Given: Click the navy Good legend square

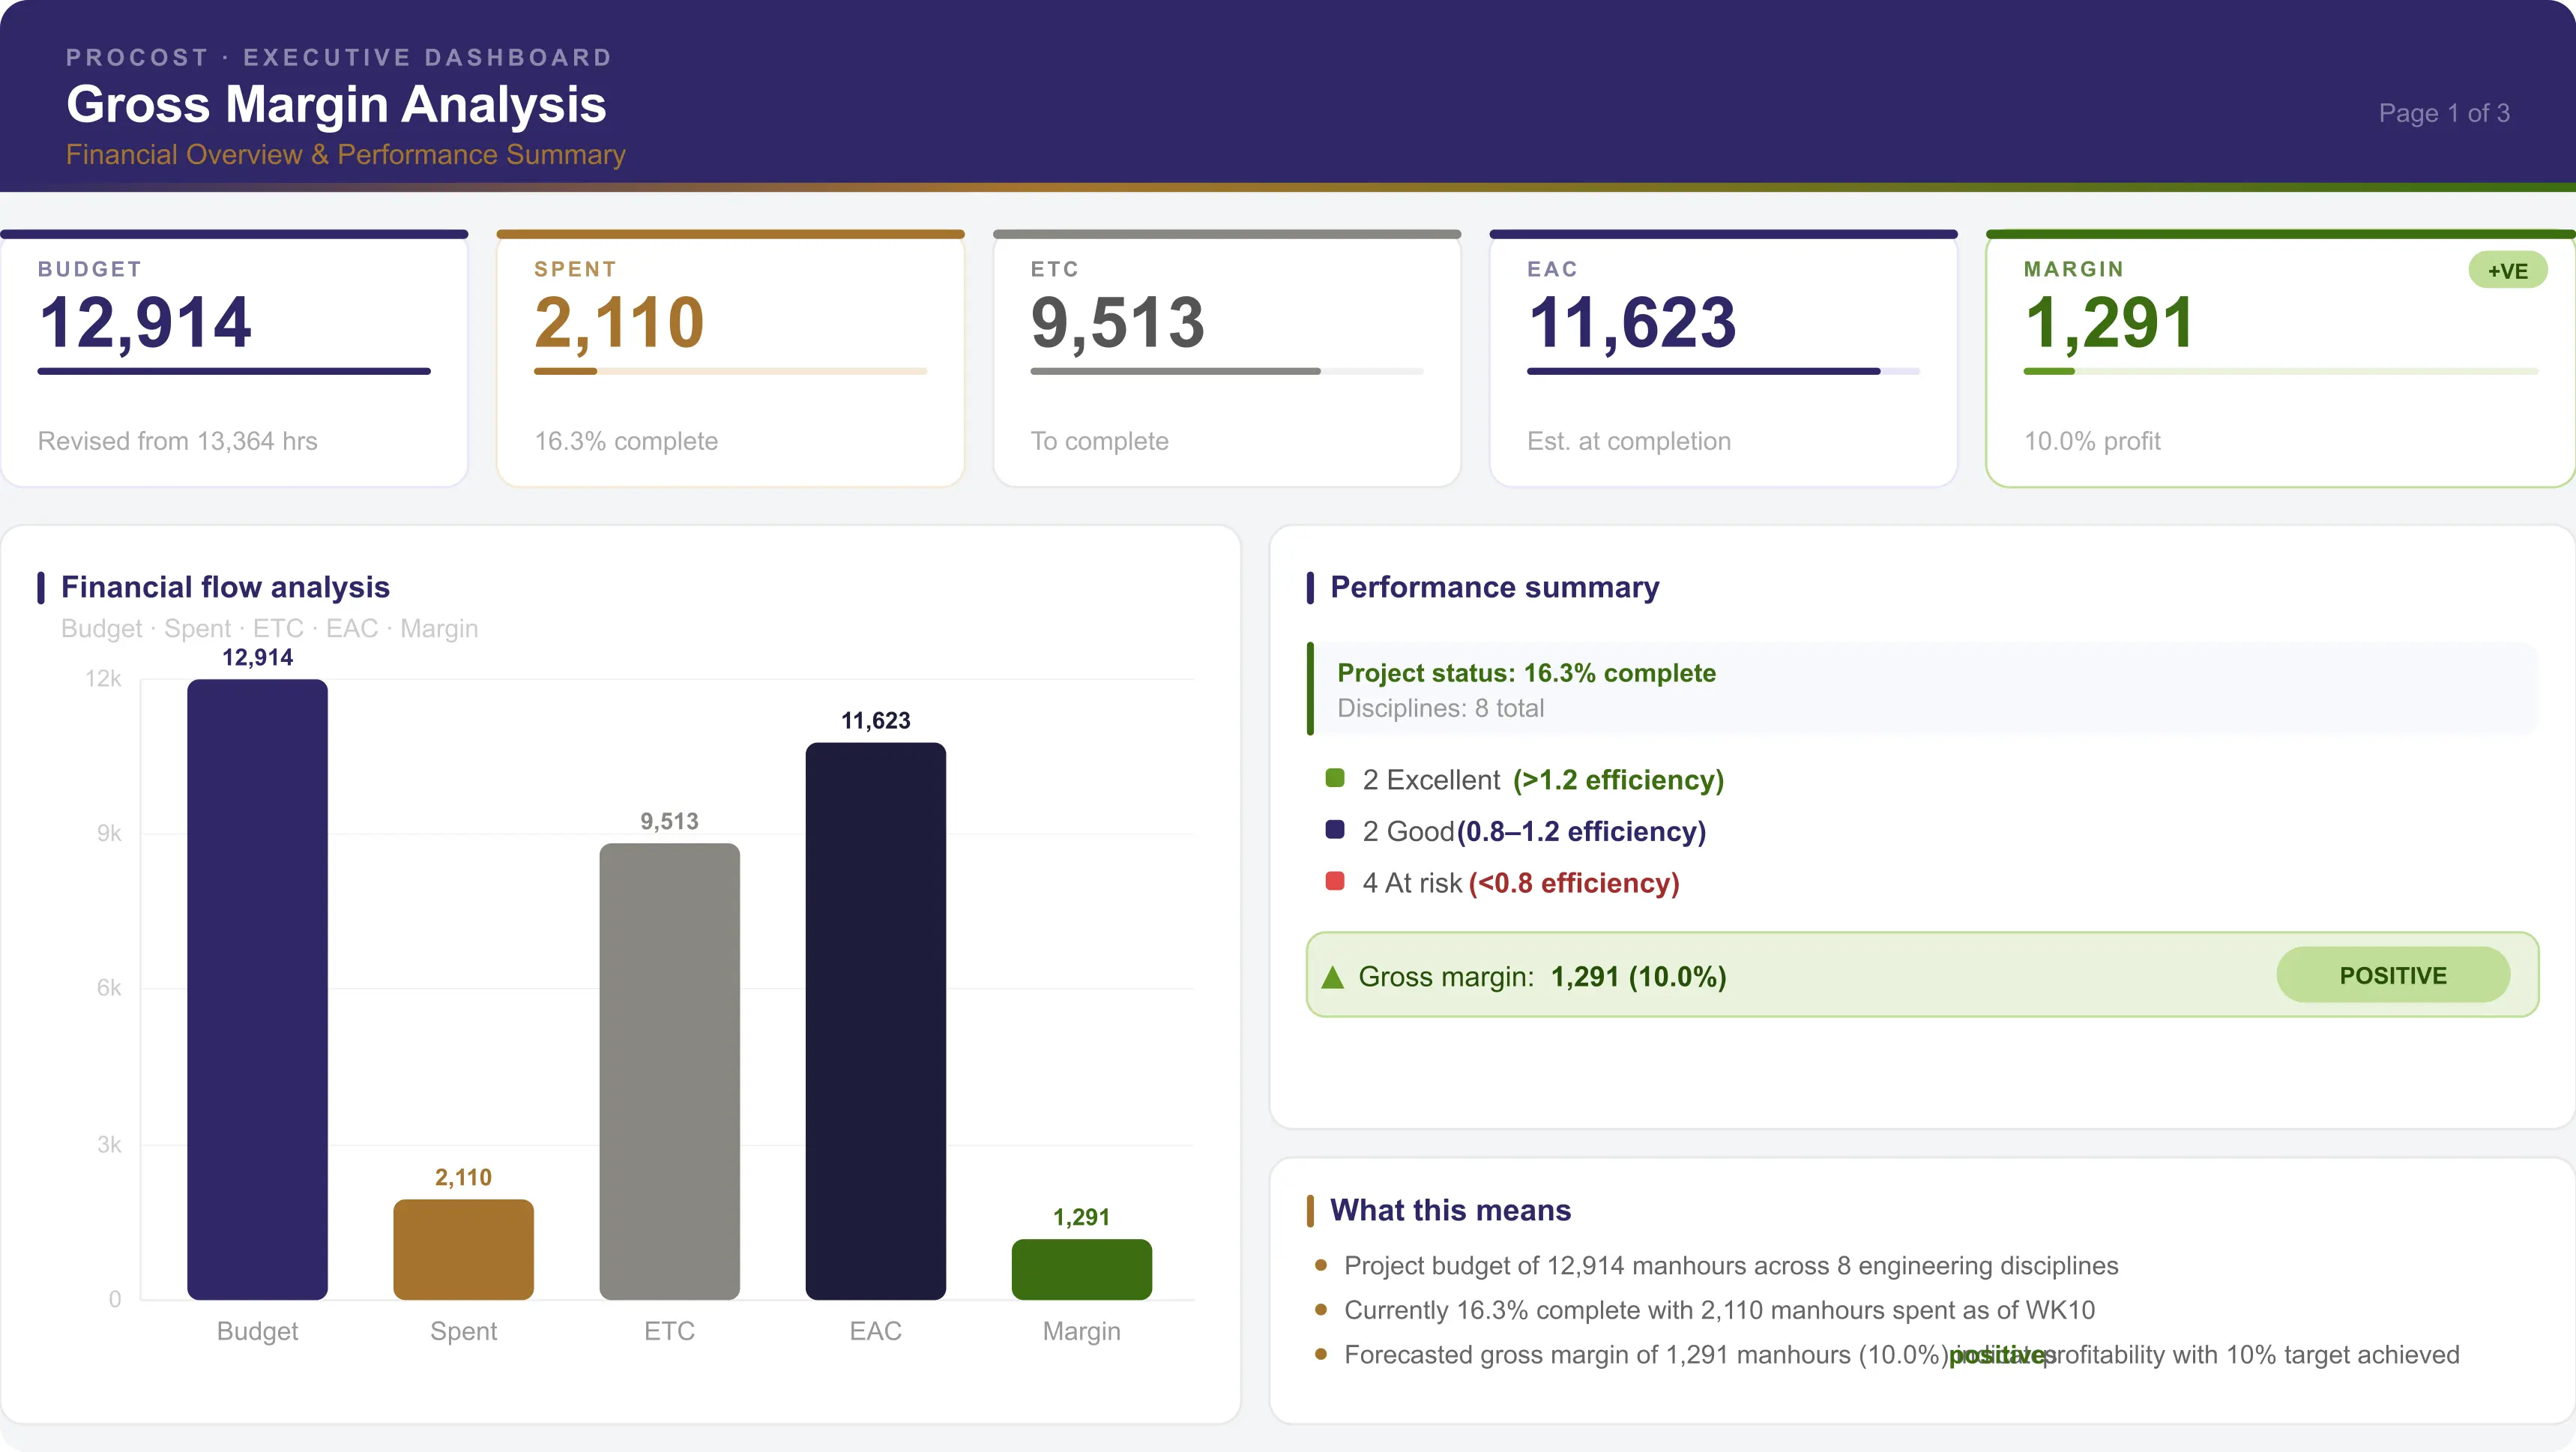Looking at the screenshot, I should click(1334, 830).
